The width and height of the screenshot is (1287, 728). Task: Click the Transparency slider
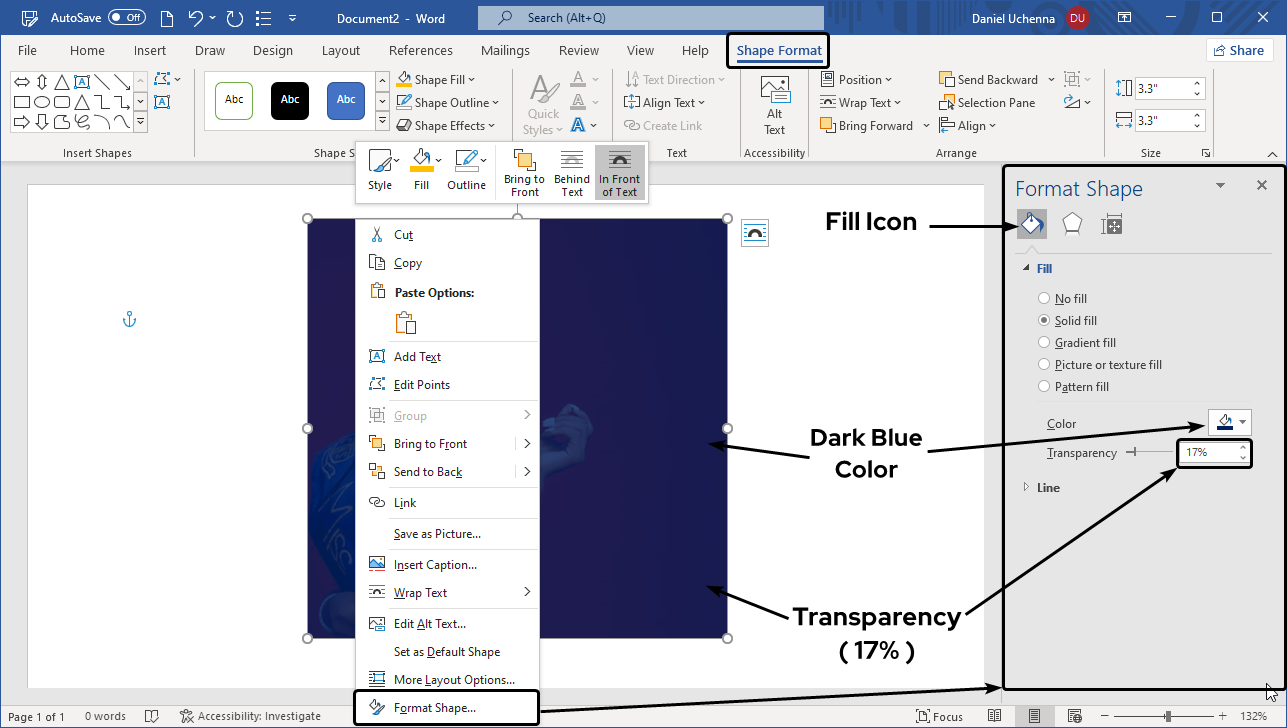[1150, 453]
